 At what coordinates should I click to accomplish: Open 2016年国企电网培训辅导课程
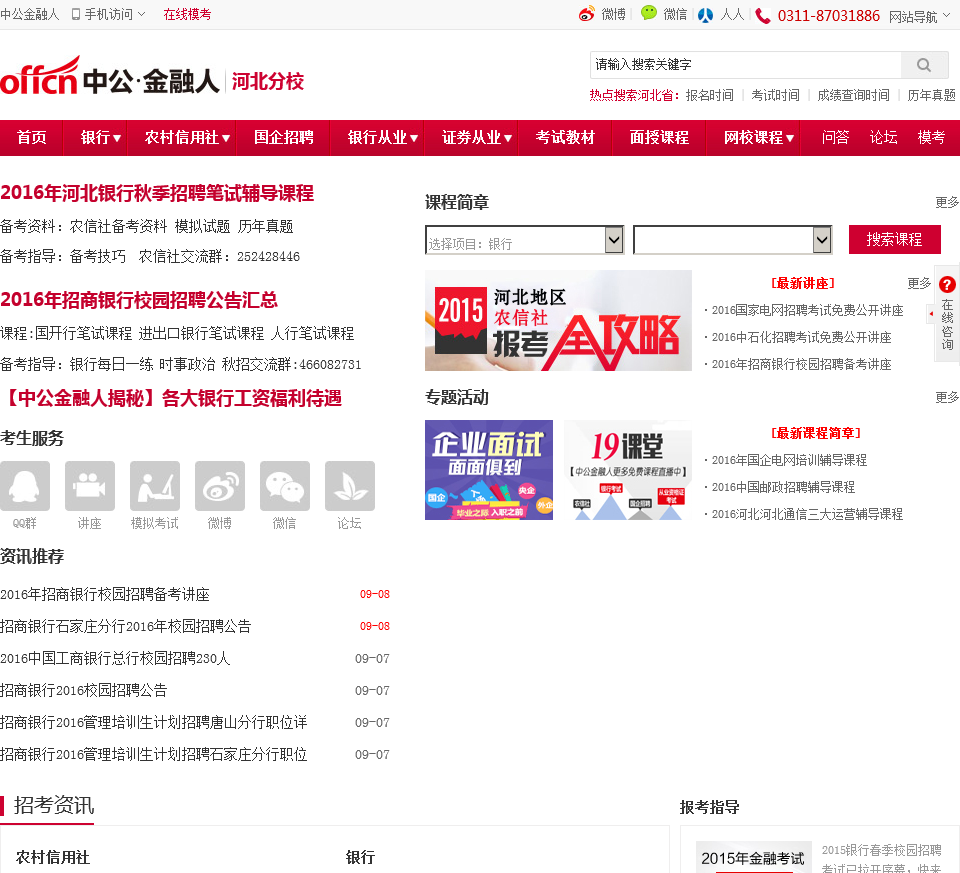(789, 460)
